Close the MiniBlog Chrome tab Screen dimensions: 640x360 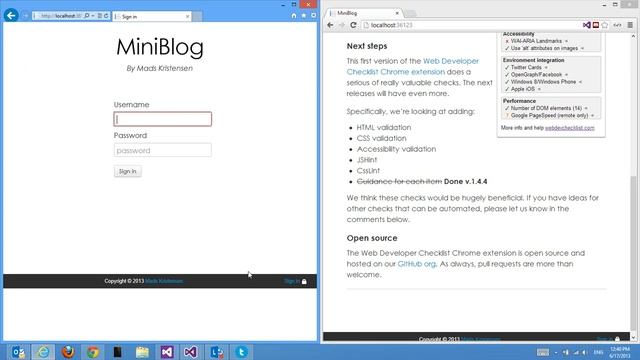[x=397, y=13]
